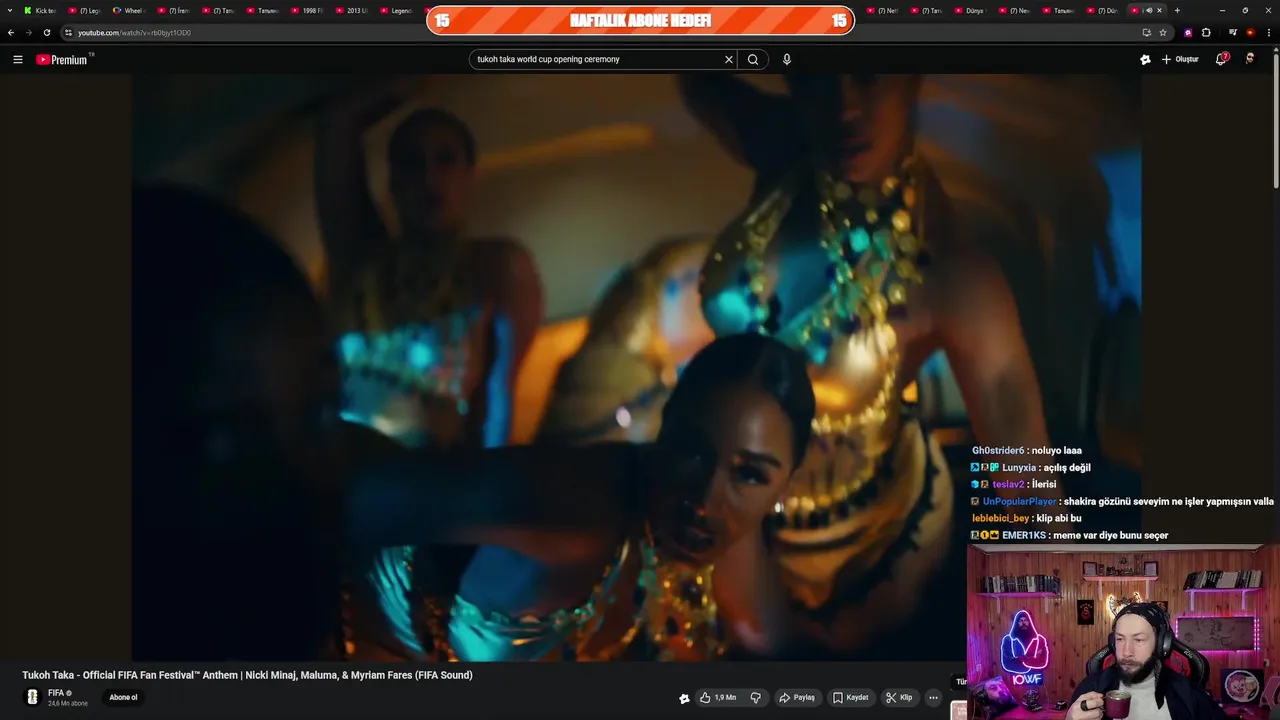Switch to the Kick tab
Screen dimensions: 1280x720
pos(40,10)
